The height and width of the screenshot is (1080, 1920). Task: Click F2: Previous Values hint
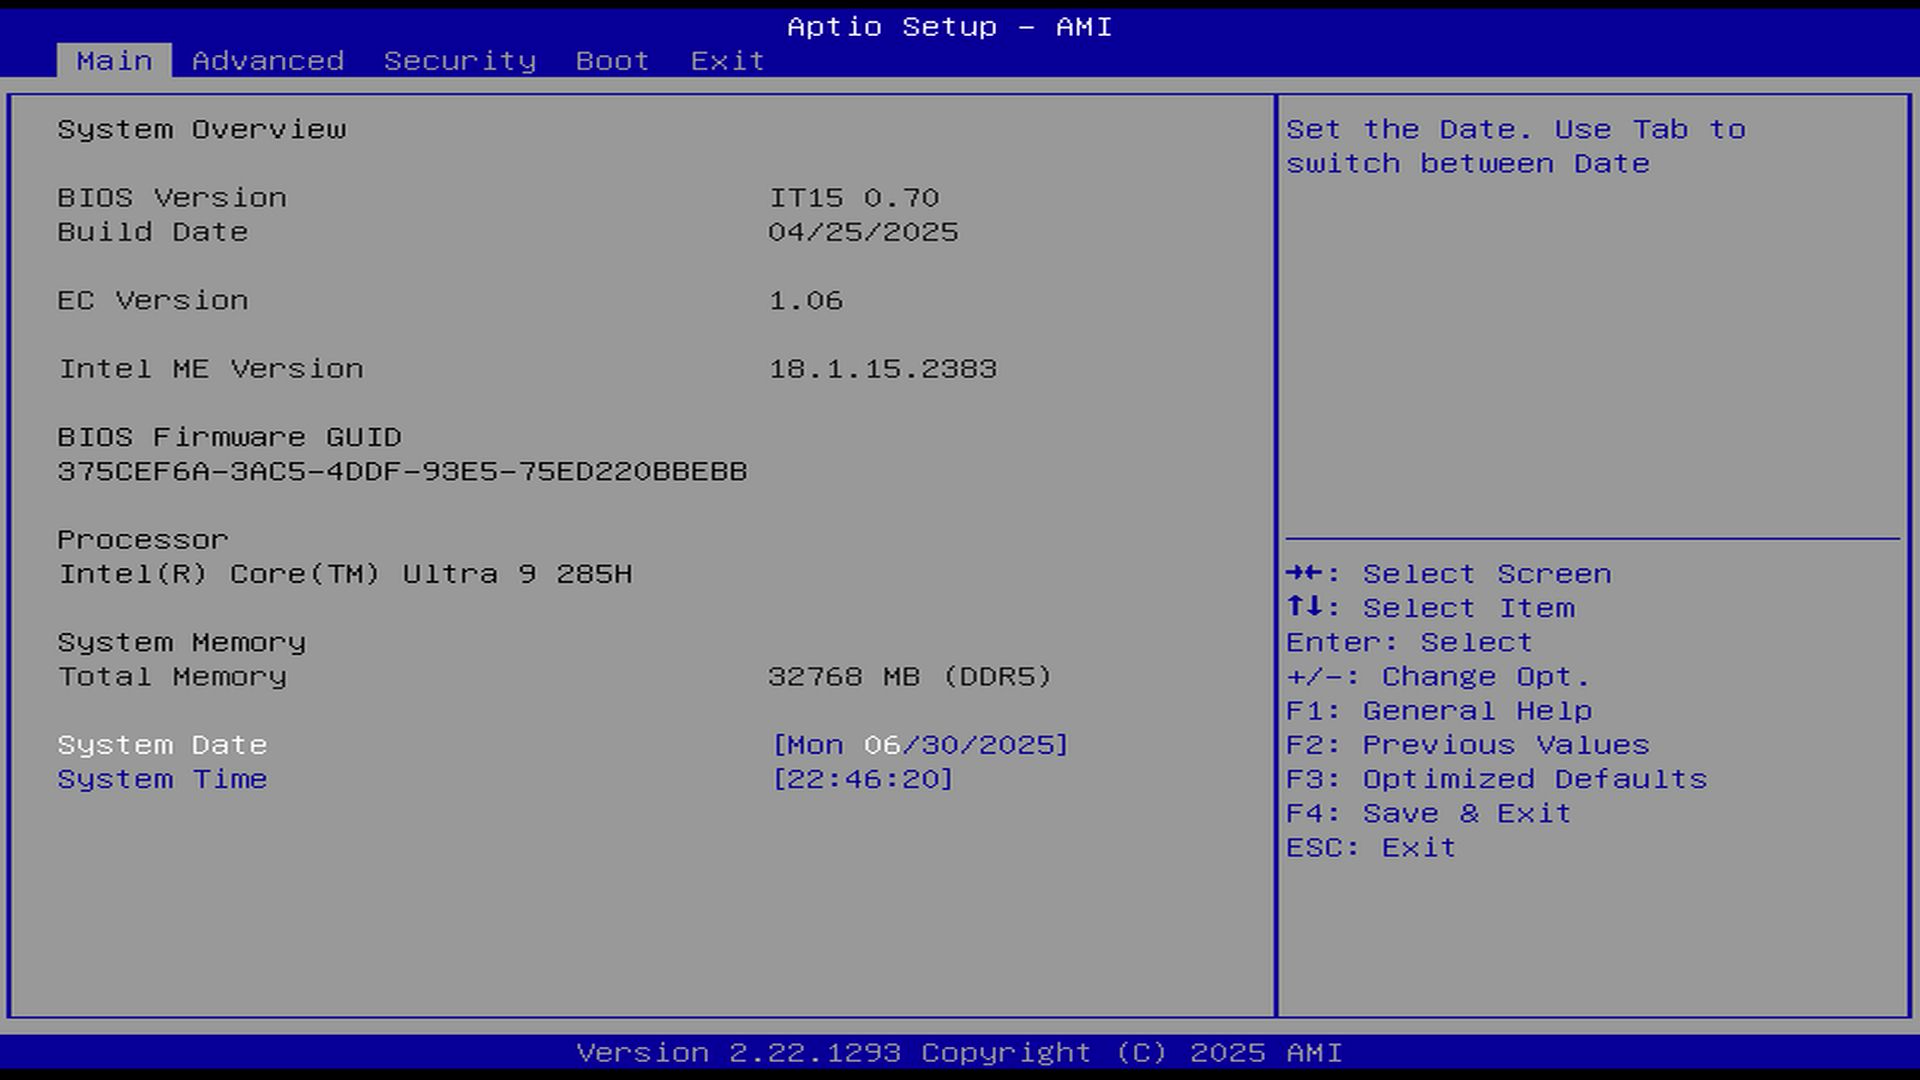[1467, 745]
